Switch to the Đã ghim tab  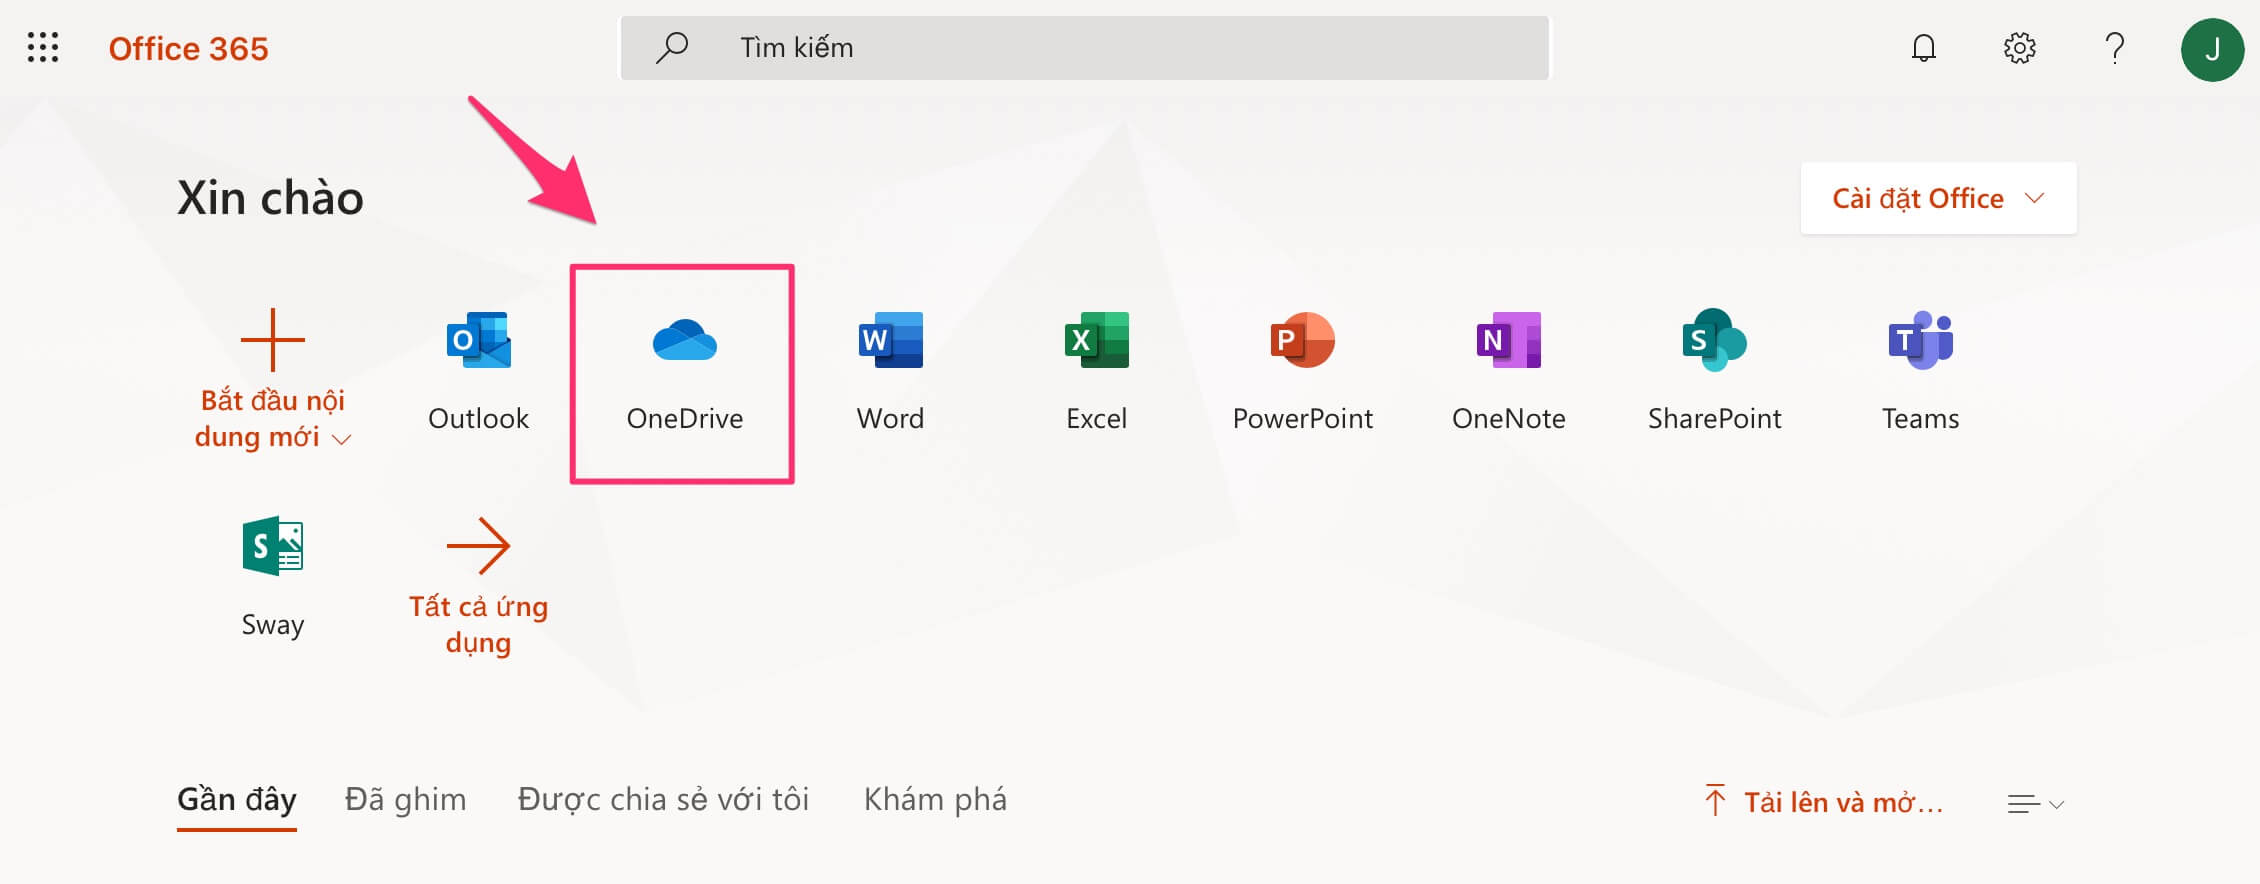pos(405,800)
